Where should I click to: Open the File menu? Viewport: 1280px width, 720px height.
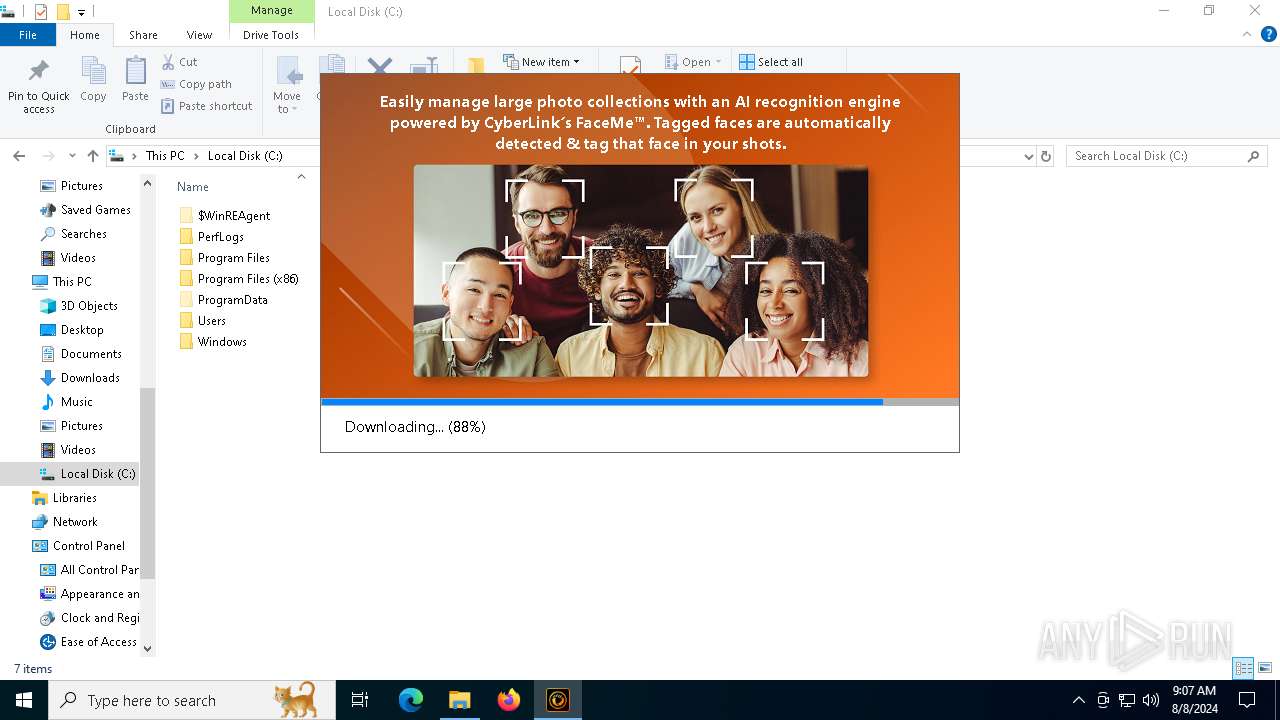(x=28, y=35)
